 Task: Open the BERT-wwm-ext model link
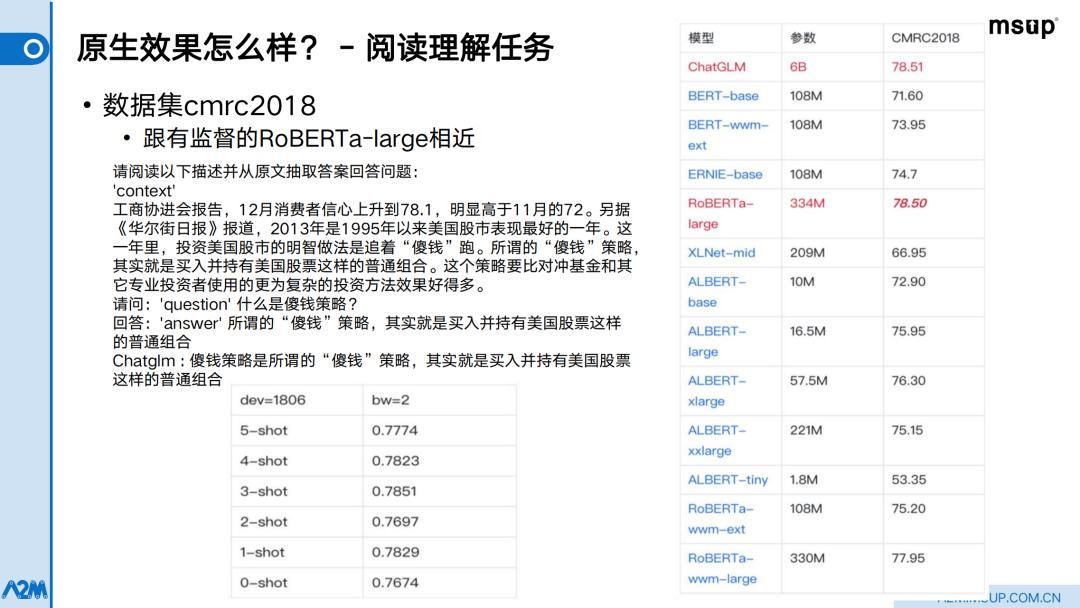click(728, 135)
